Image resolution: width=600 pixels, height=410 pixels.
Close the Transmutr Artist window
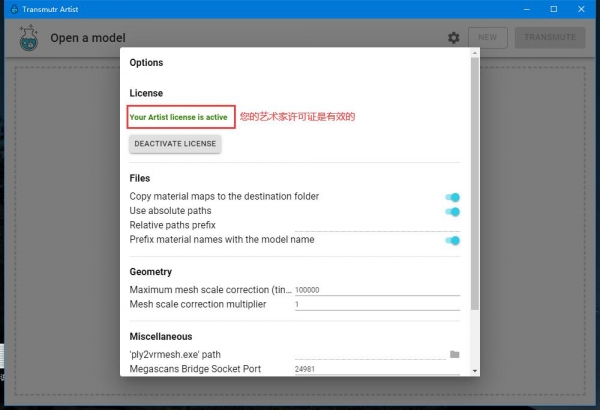click(581, 9)
